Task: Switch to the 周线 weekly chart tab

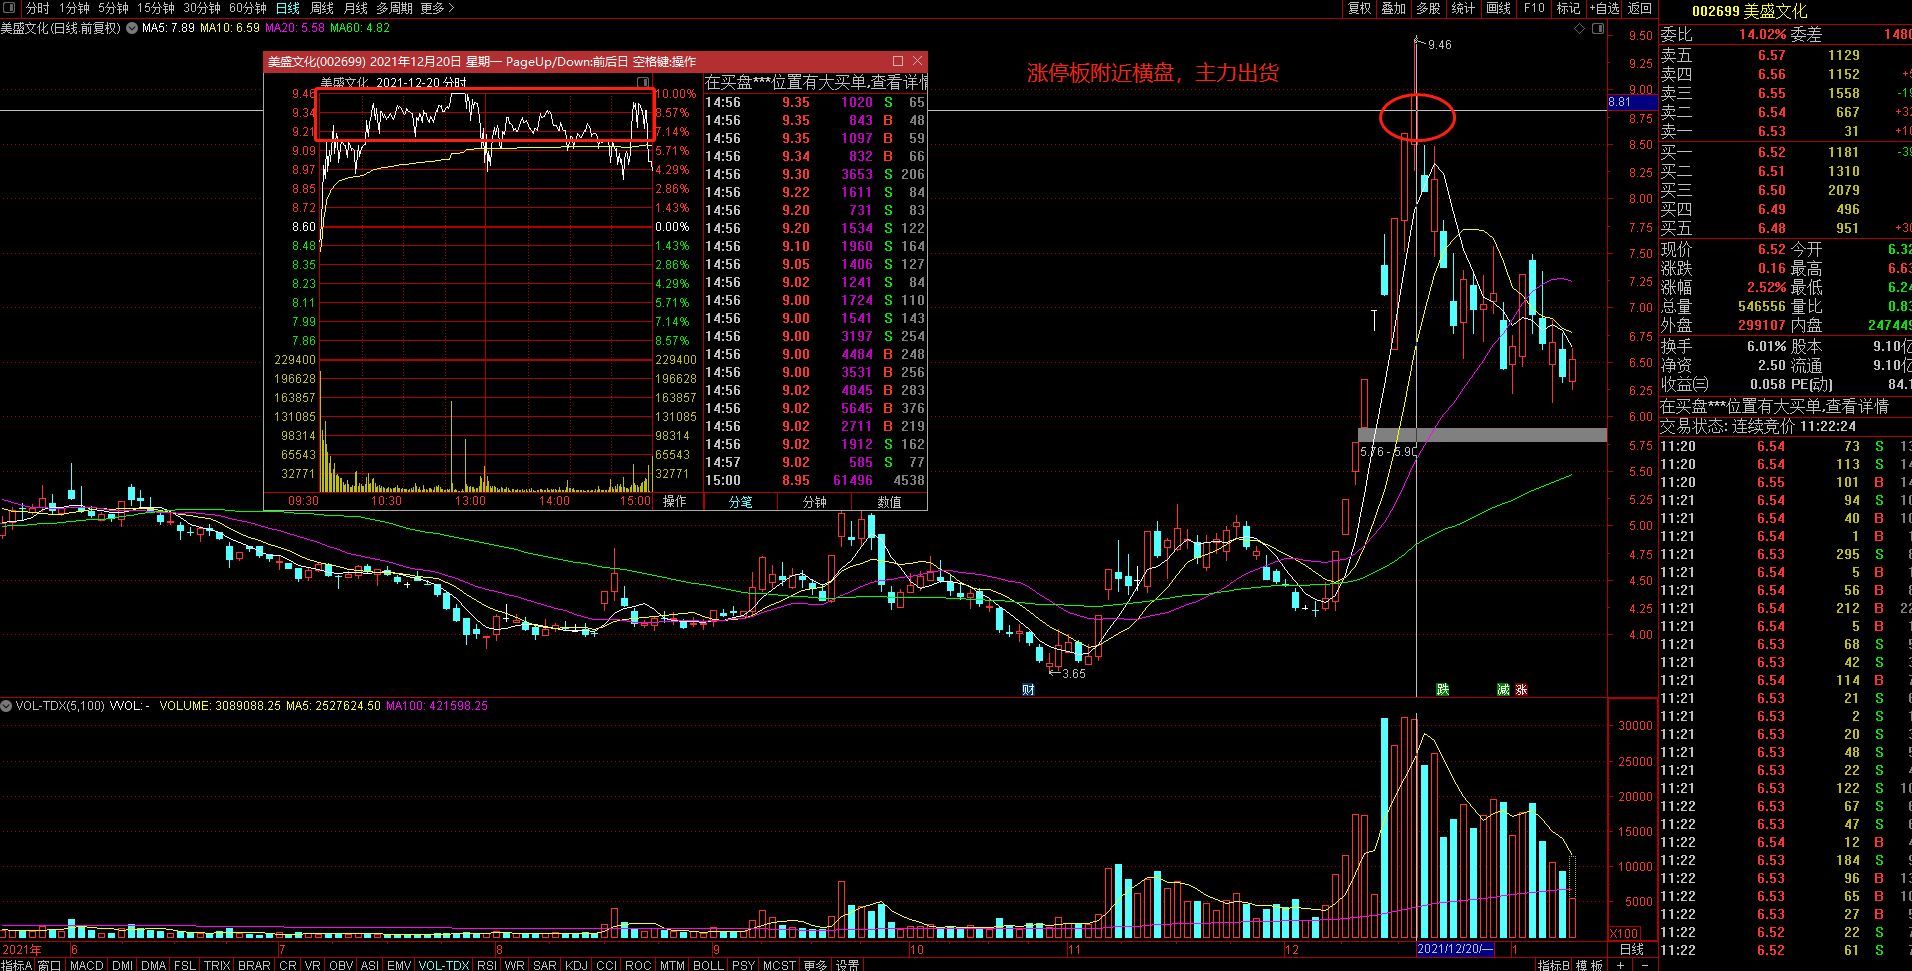Action: click(321, 8)
